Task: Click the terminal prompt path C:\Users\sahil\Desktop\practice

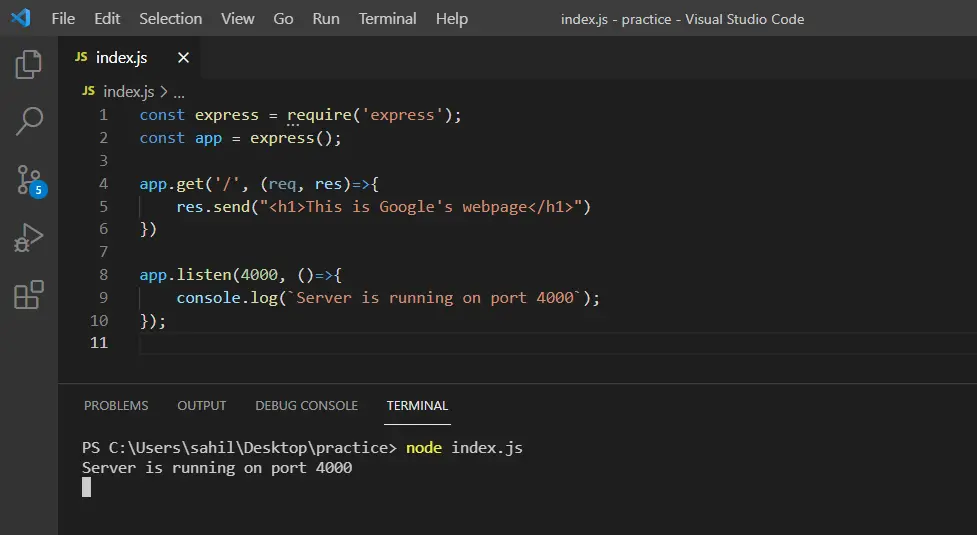Action: pos(249,448)
